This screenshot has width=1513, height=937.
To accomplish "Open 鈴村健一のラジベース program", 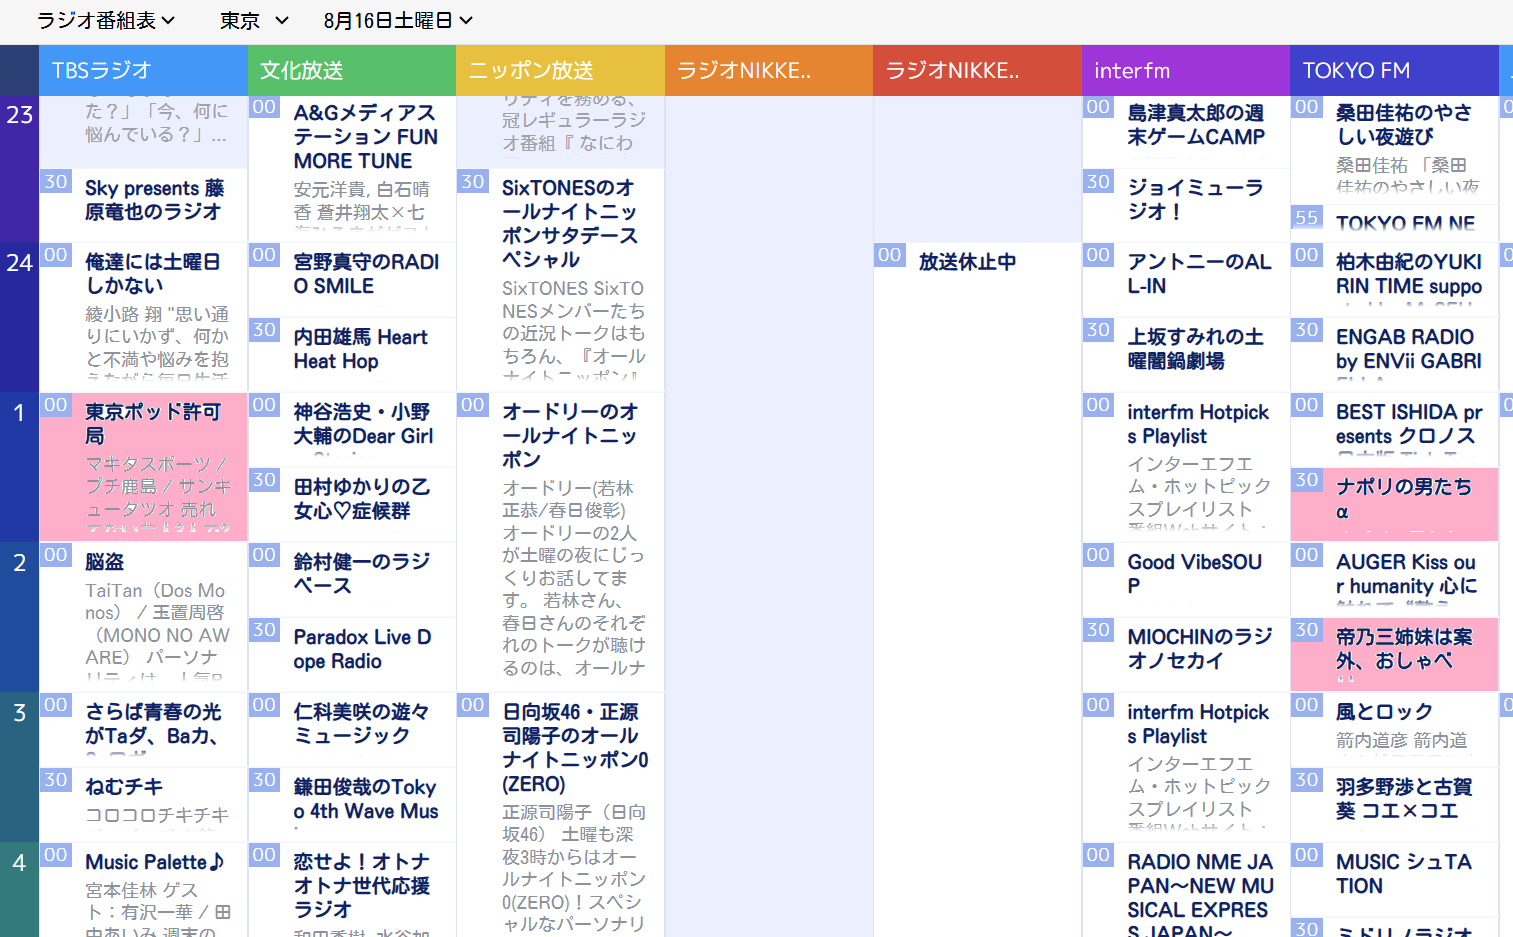I will click(x=352, y=580).
